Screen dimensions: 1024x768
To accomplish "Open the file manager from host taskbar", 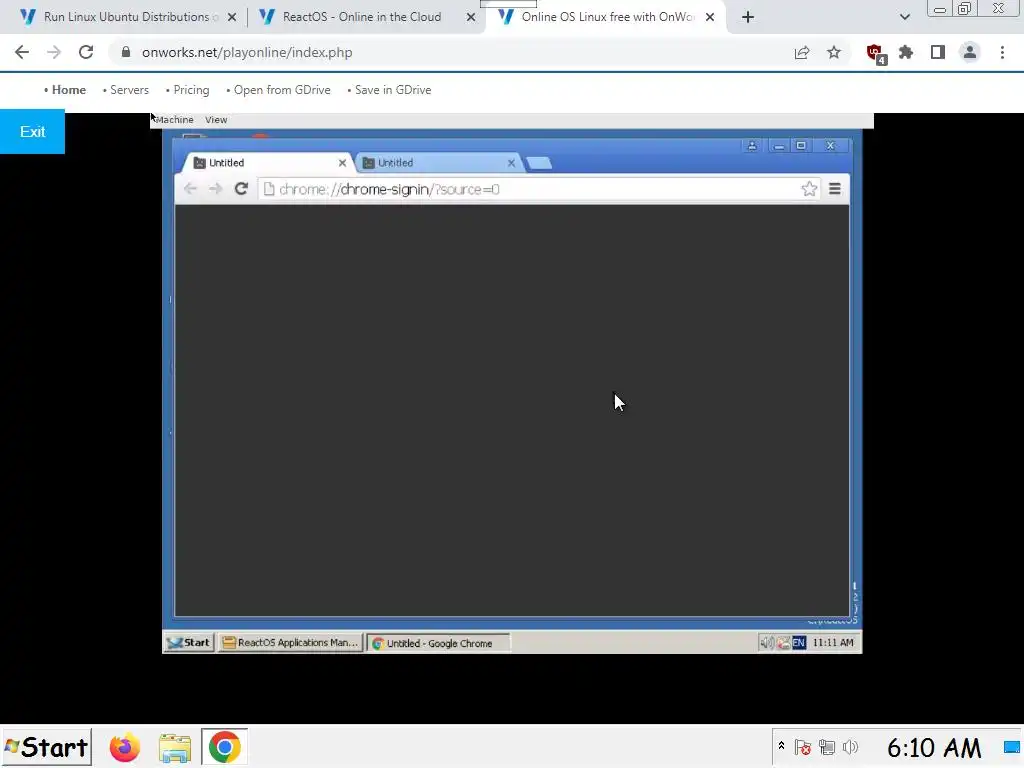I will point(174,748).
